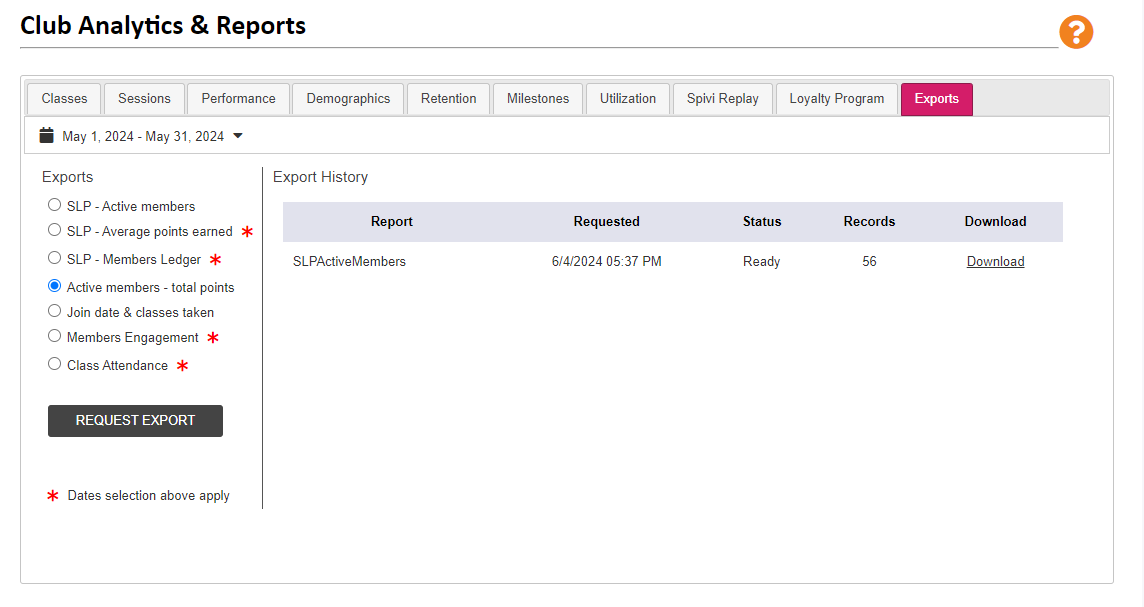Screen dimensions: 1144x607
Task: Go to the Milestones tab
Action: (537, 98)
